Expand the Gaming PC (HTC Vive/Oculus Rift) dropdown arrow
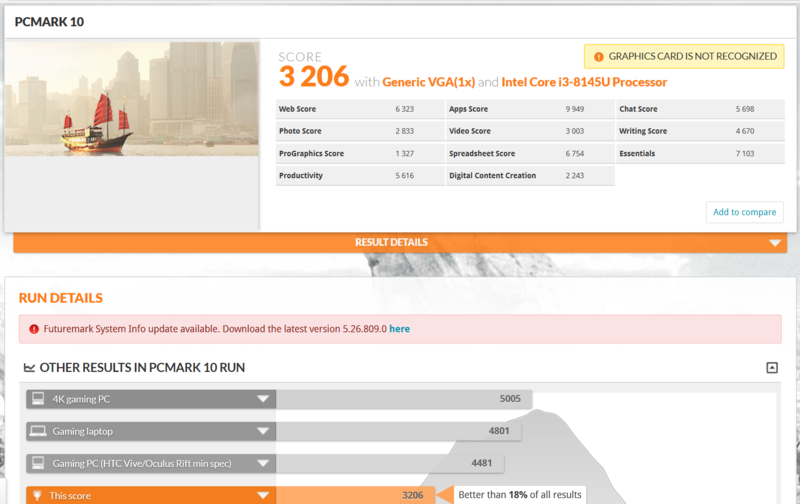Viewport: 800px width, 504px height. [263, 463]
